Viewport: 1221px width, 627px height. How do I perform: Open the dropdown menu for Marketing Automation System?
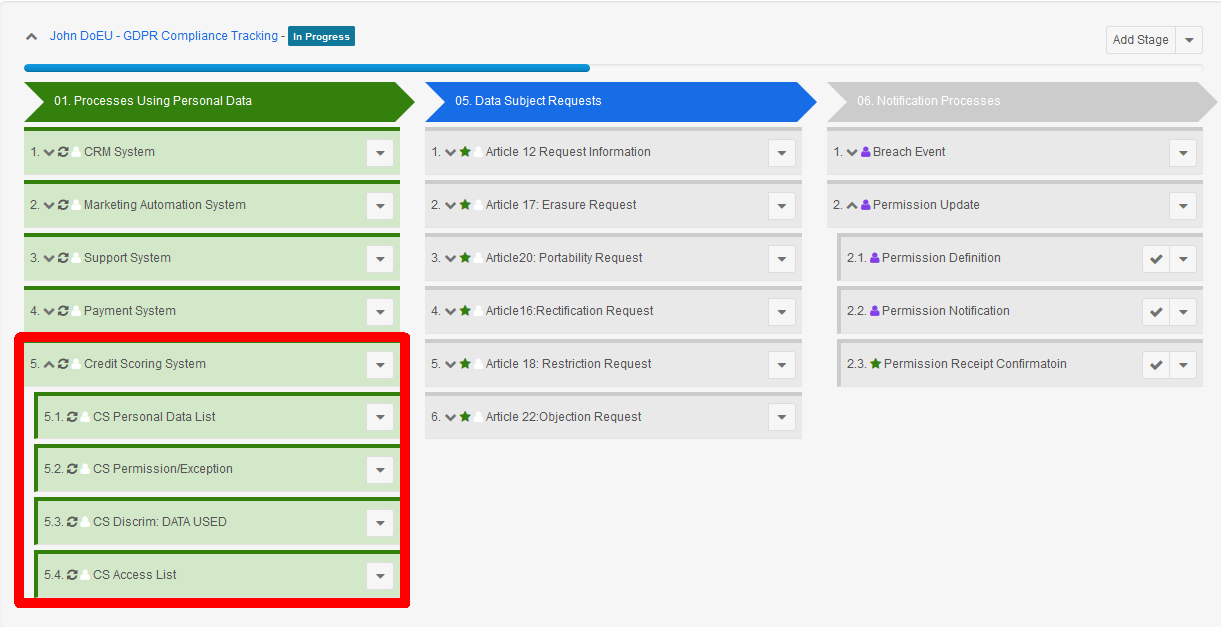pyautogui.click(x=379, y=206)
